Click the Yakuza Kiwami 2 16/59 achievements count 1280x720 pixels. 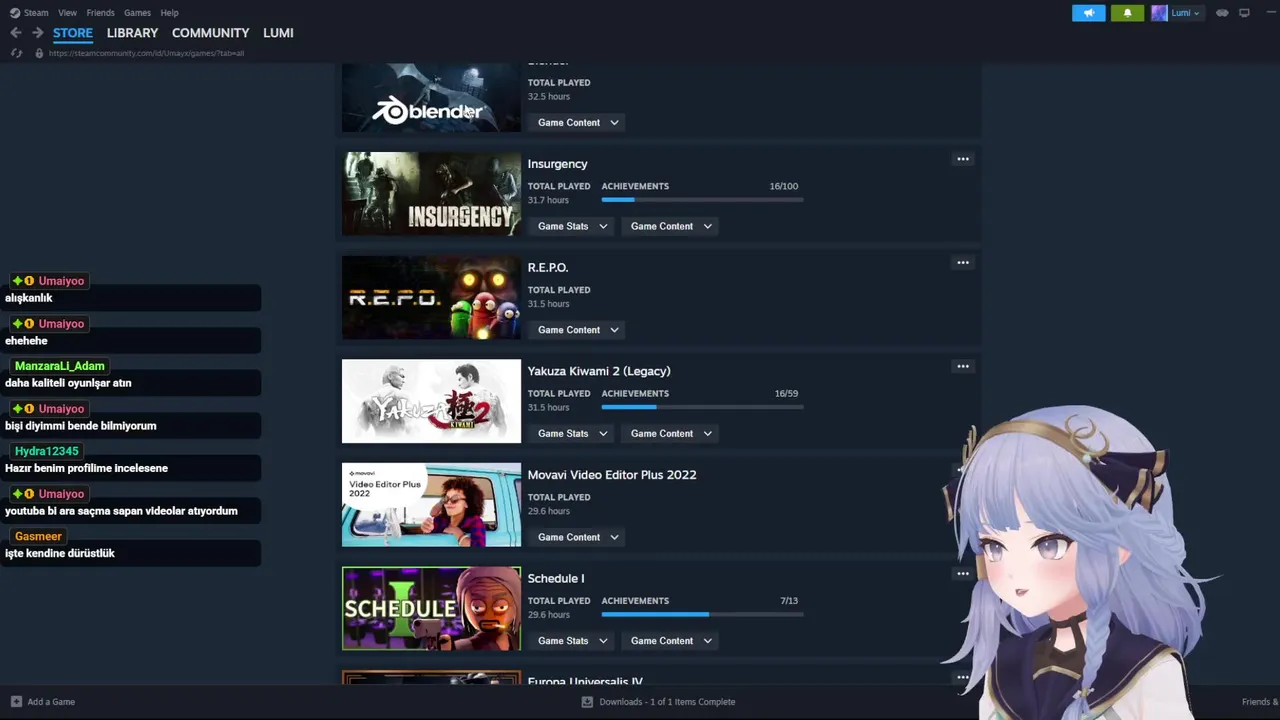(x=786, y=394)
